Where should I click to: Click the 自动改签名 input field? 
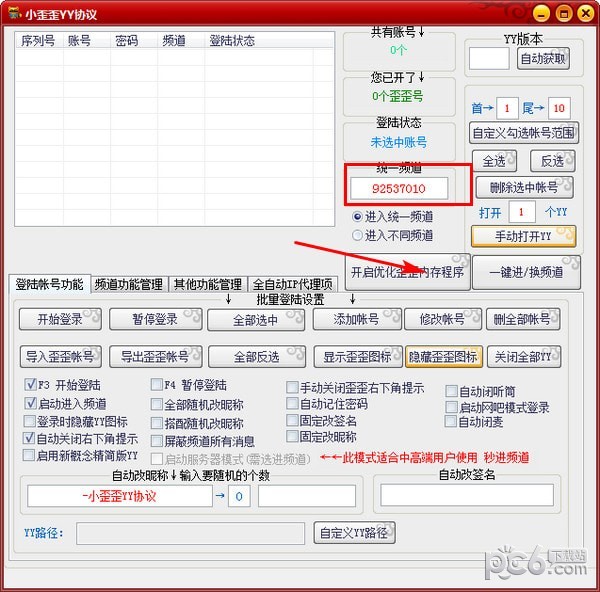point(467,495)
